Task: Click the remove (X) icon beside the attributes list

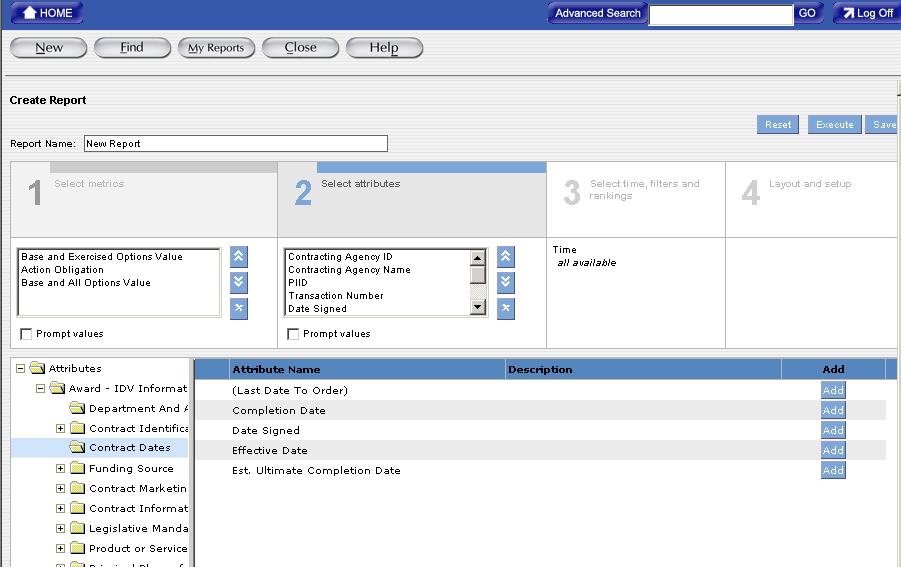Action: point(506,308)
